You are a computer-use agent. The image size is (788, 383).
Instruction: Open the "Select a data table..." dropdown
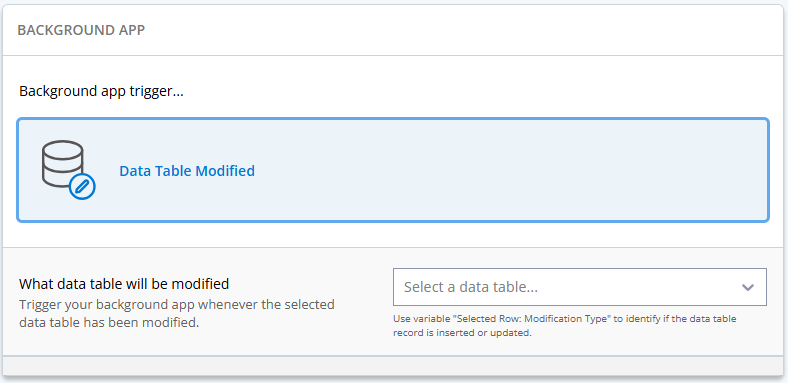580,287
